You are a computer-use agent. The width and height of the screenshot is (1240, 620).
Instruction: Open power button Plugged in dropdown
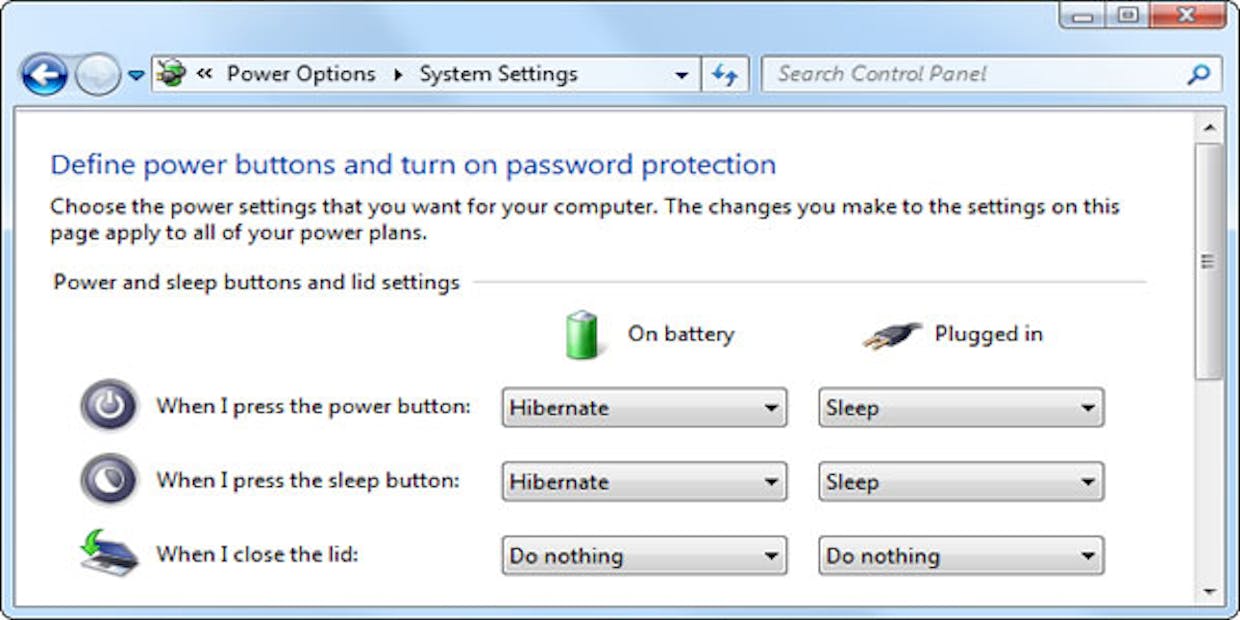click(961, 408)
